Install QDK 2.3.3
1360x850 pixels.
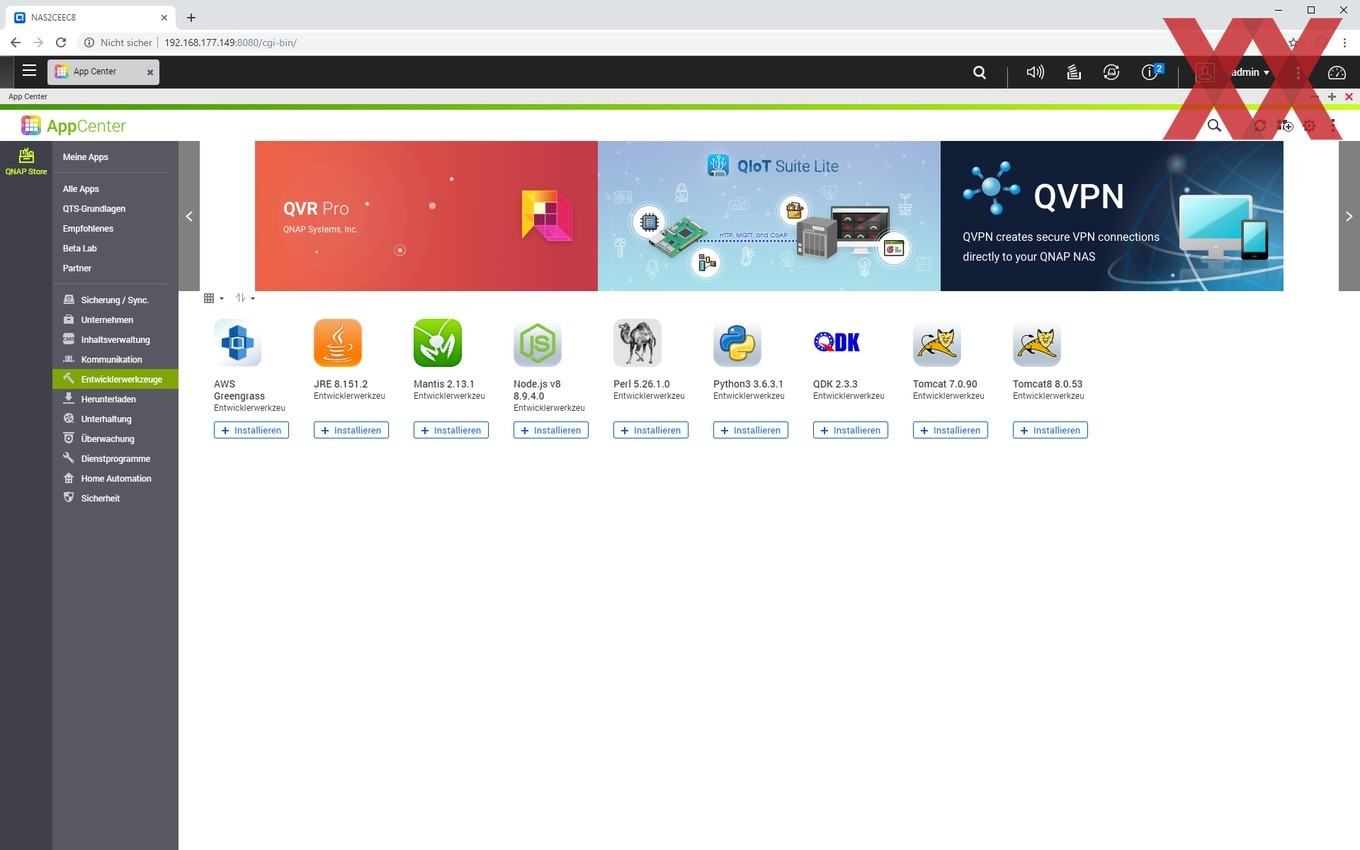(851, 430)
